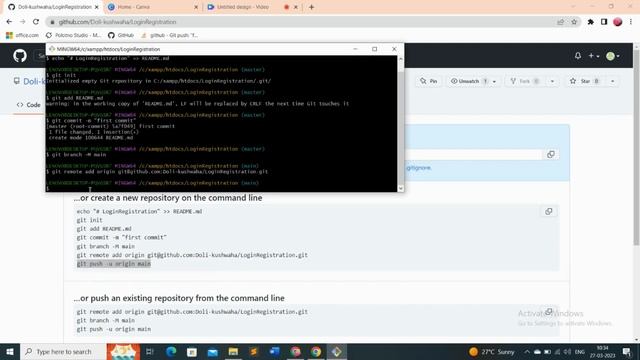Open the office.com bookmark

tap(22, 36)
